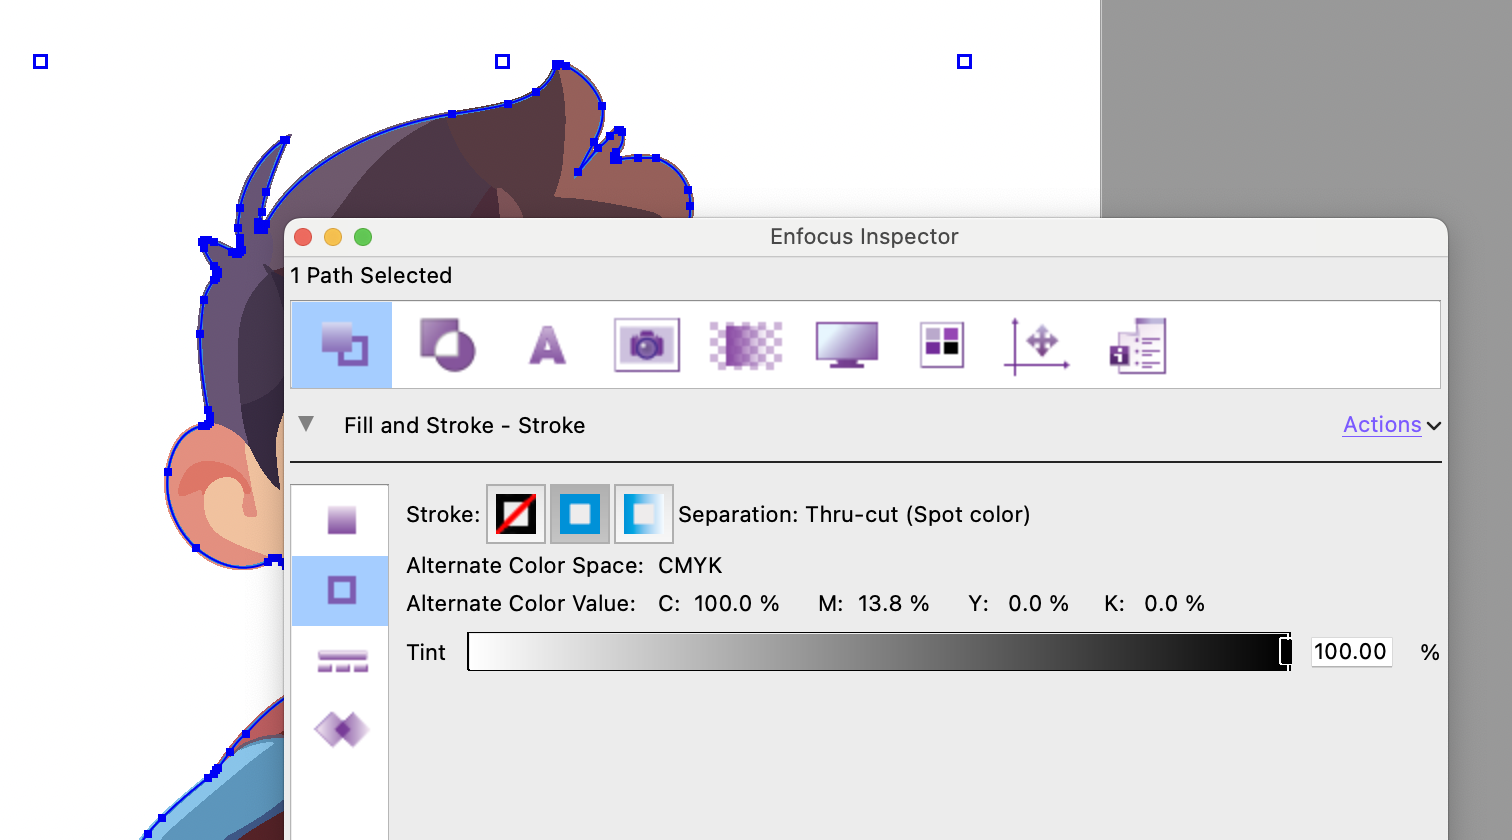Open the monitor screen category icon
The image size is (1512, 840).
pos(847,345)
